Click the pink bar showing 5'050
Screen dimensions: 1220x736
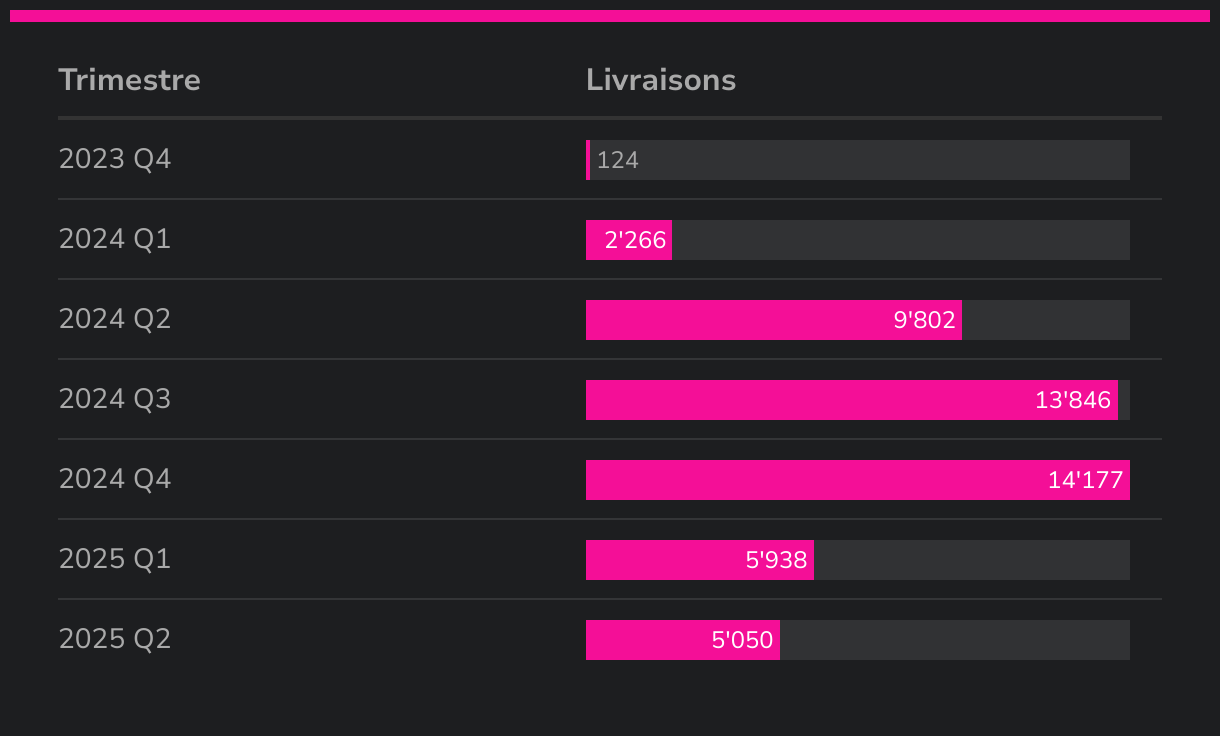coord(683,640)
